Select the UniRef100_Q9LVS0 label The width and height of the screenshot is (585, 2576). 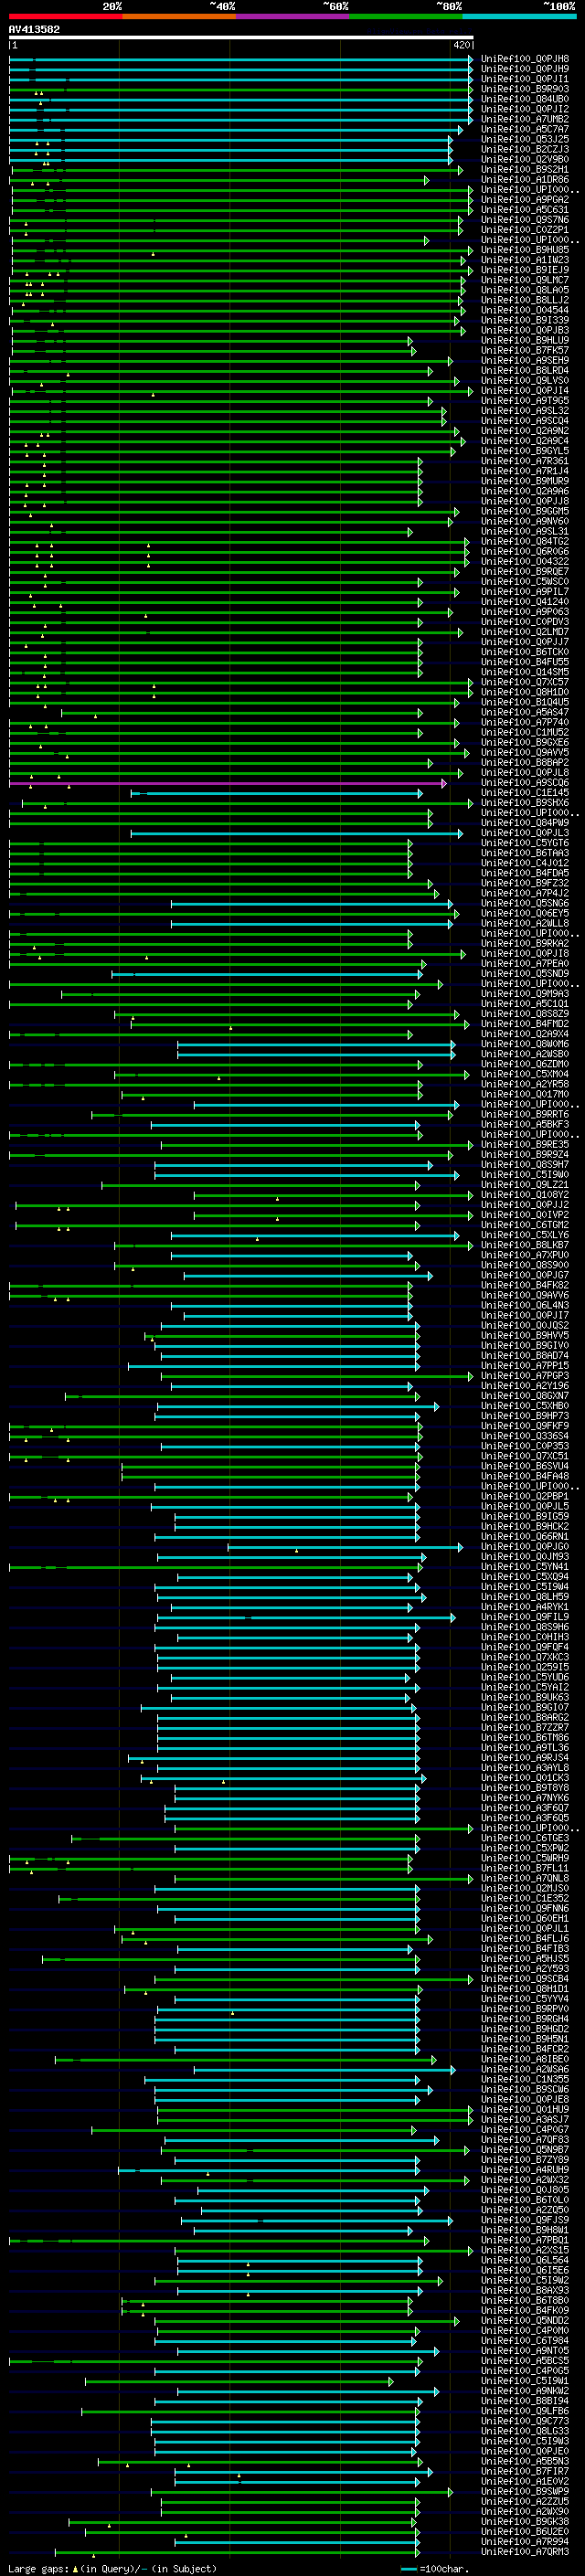525,380
